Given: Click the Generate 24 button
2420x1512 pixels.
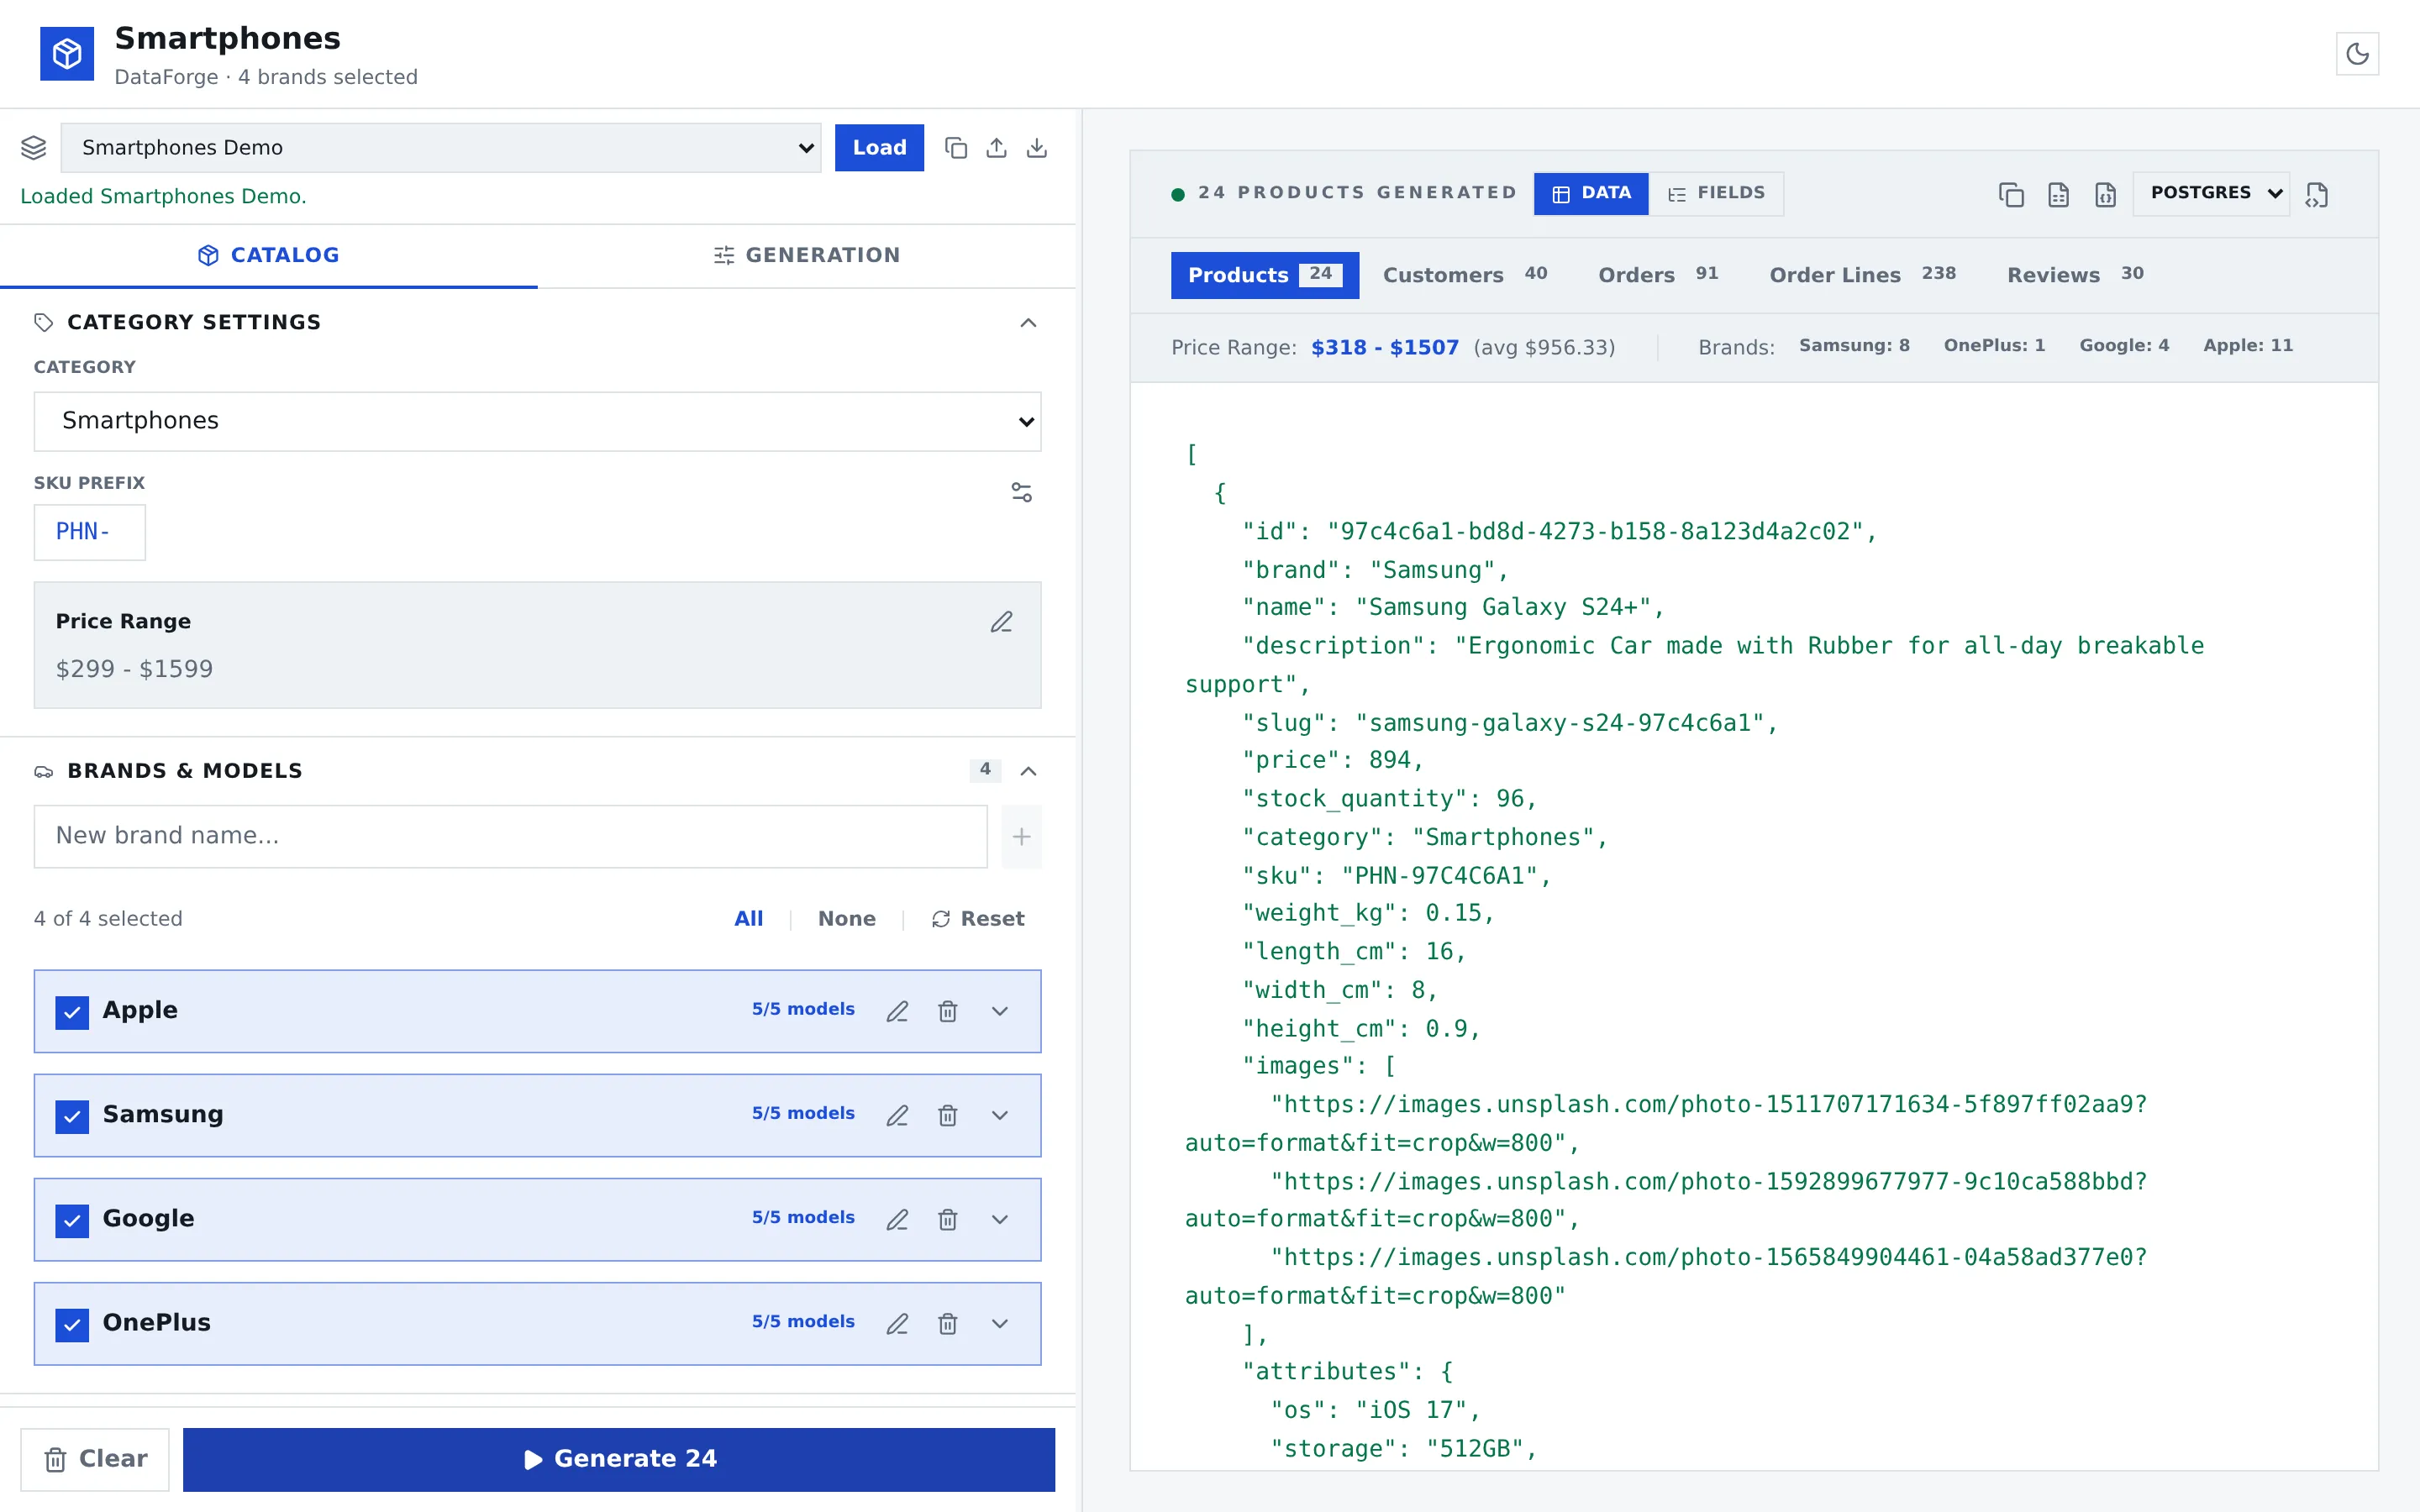Looking at the screenshot, I should tap(618, 1459).
